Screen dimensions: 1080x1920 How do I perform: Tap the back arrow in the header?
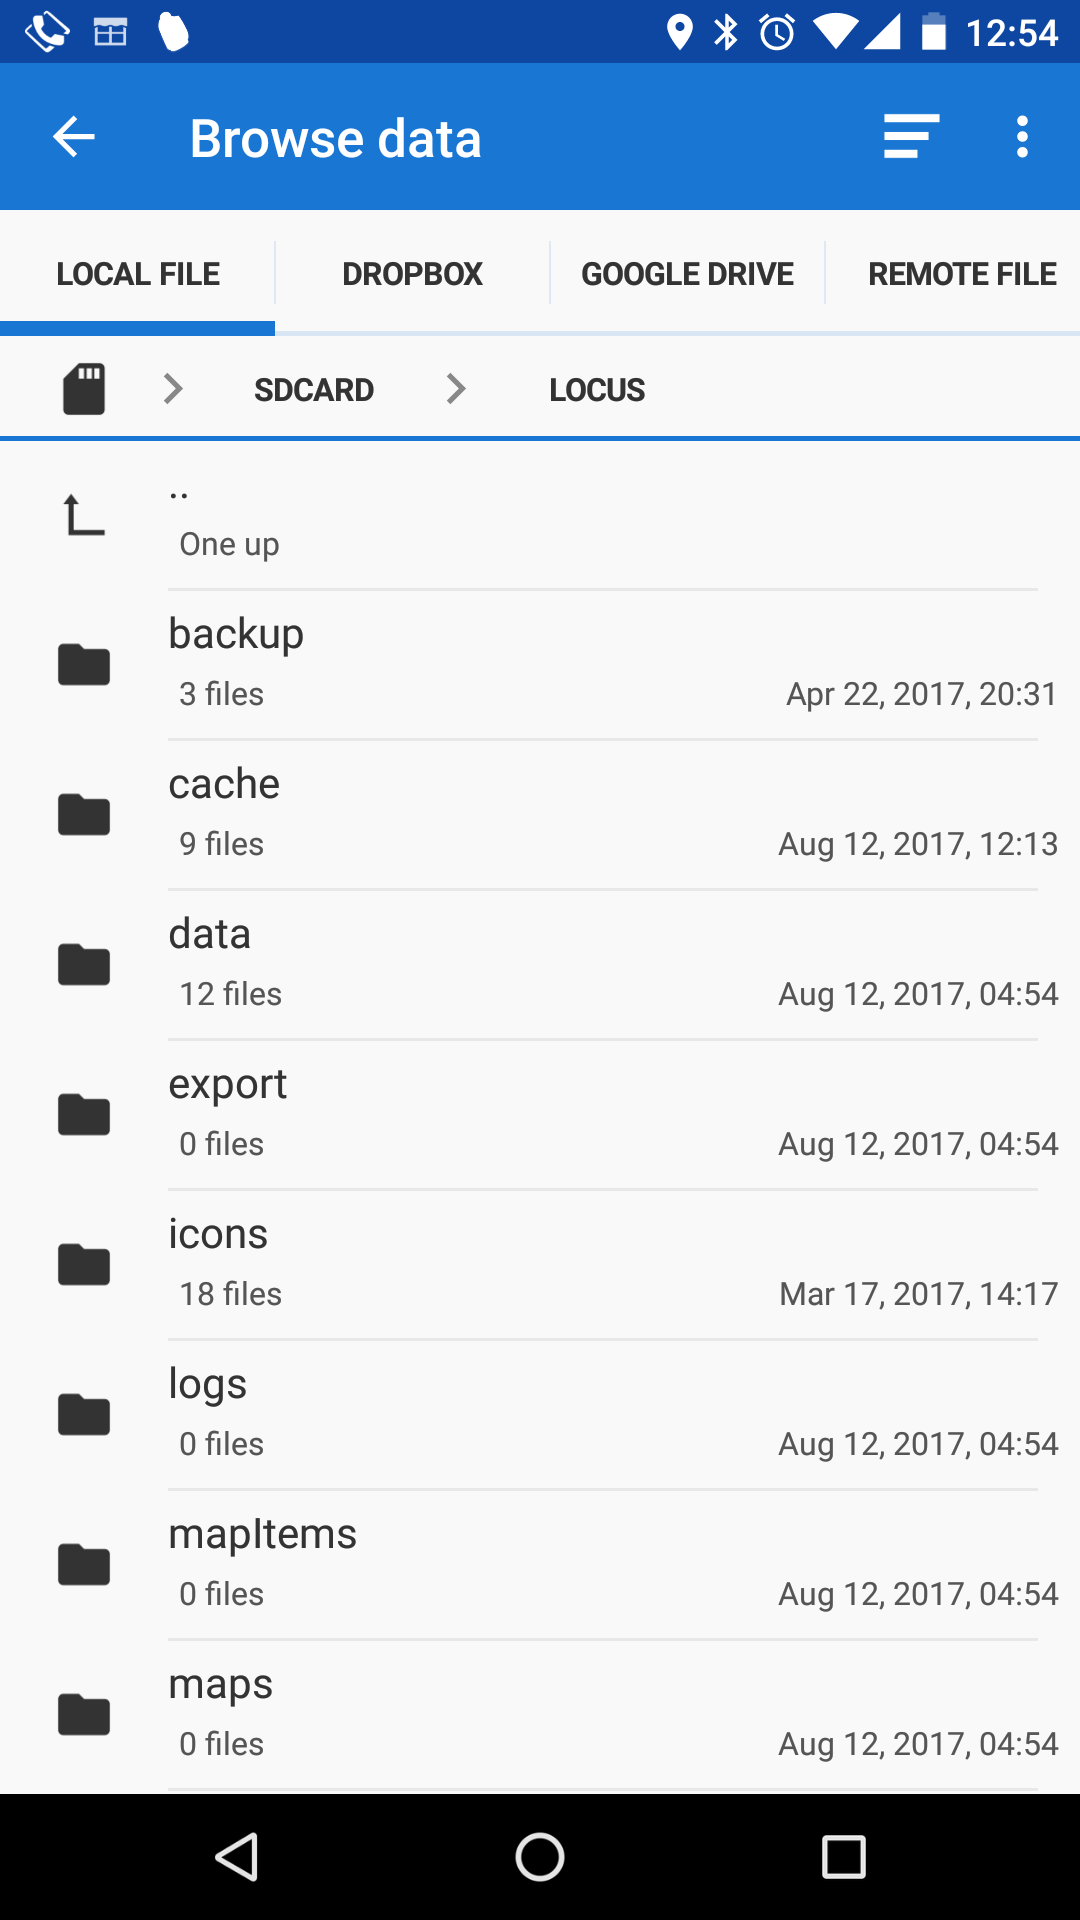click(x=74, y=137)
